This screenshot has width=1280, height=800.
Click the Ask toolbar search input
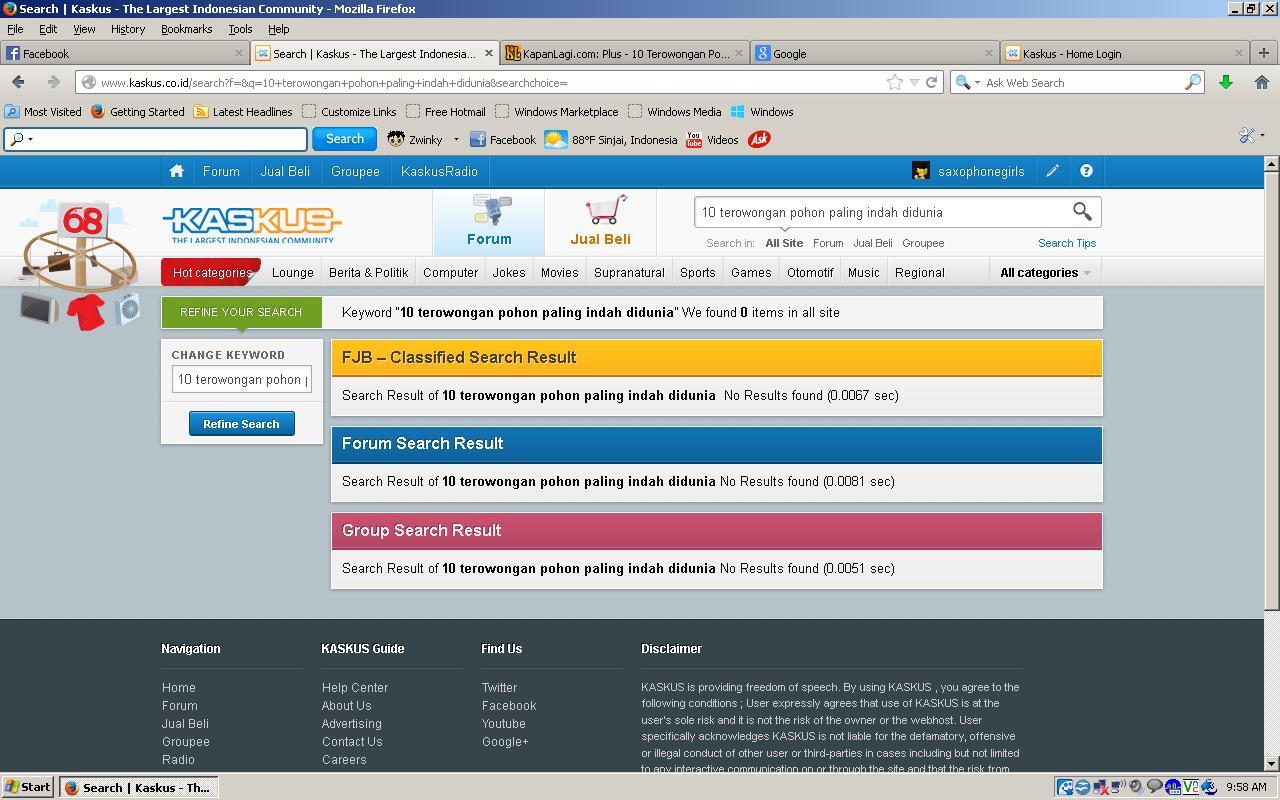click(x=155, y=139)
